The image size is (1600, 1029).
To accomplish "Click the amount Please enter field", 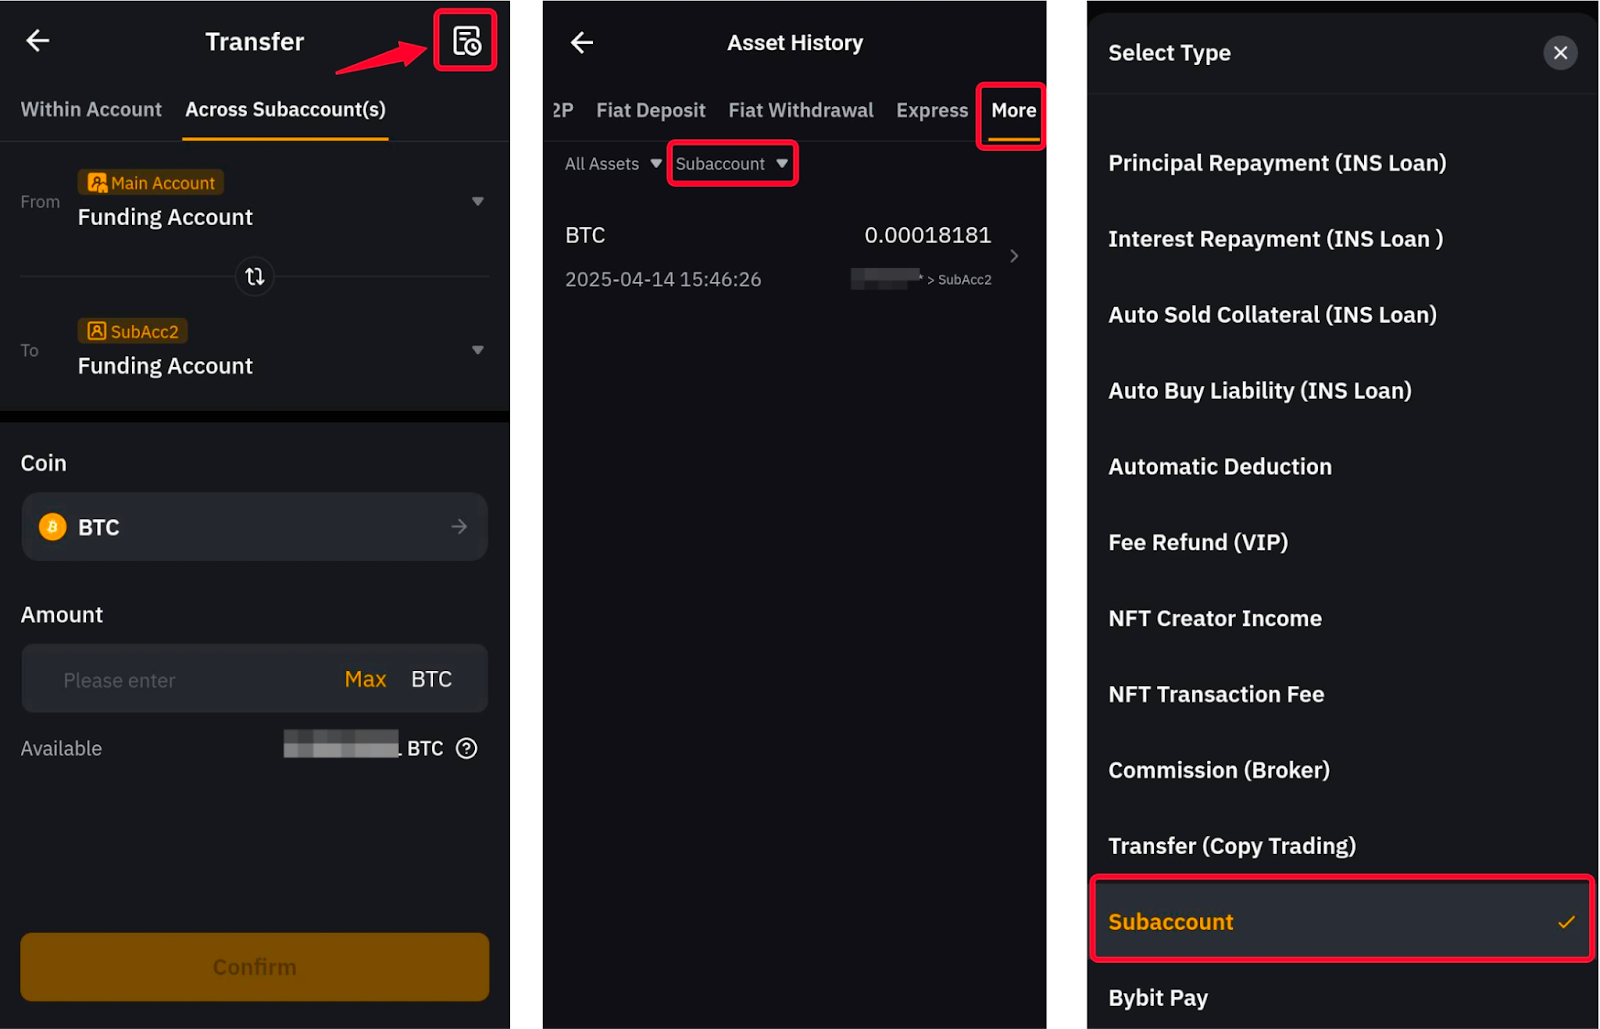I will click(x=180, y=680).
